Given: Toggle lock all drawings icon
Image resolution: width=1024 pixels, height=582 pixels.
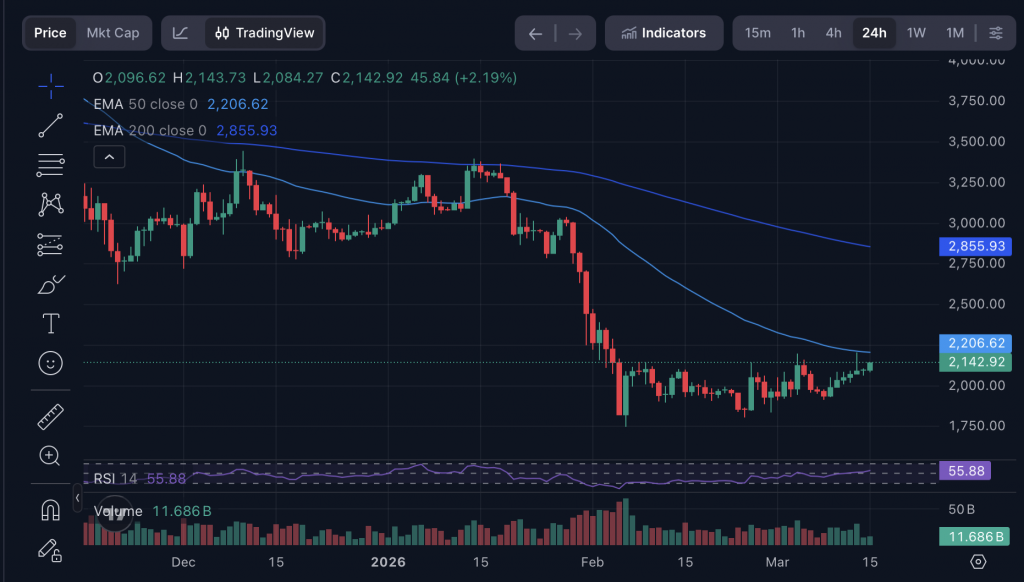Looking at the screenshot, I should pos(50,549).
